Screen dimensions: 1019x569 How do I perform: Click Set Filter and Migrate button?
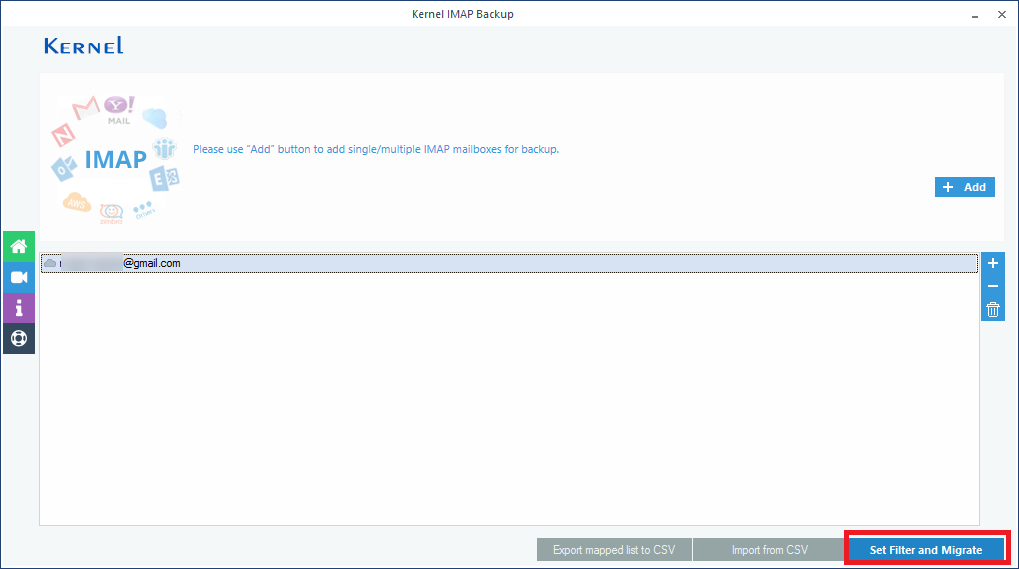click(926, 550)
